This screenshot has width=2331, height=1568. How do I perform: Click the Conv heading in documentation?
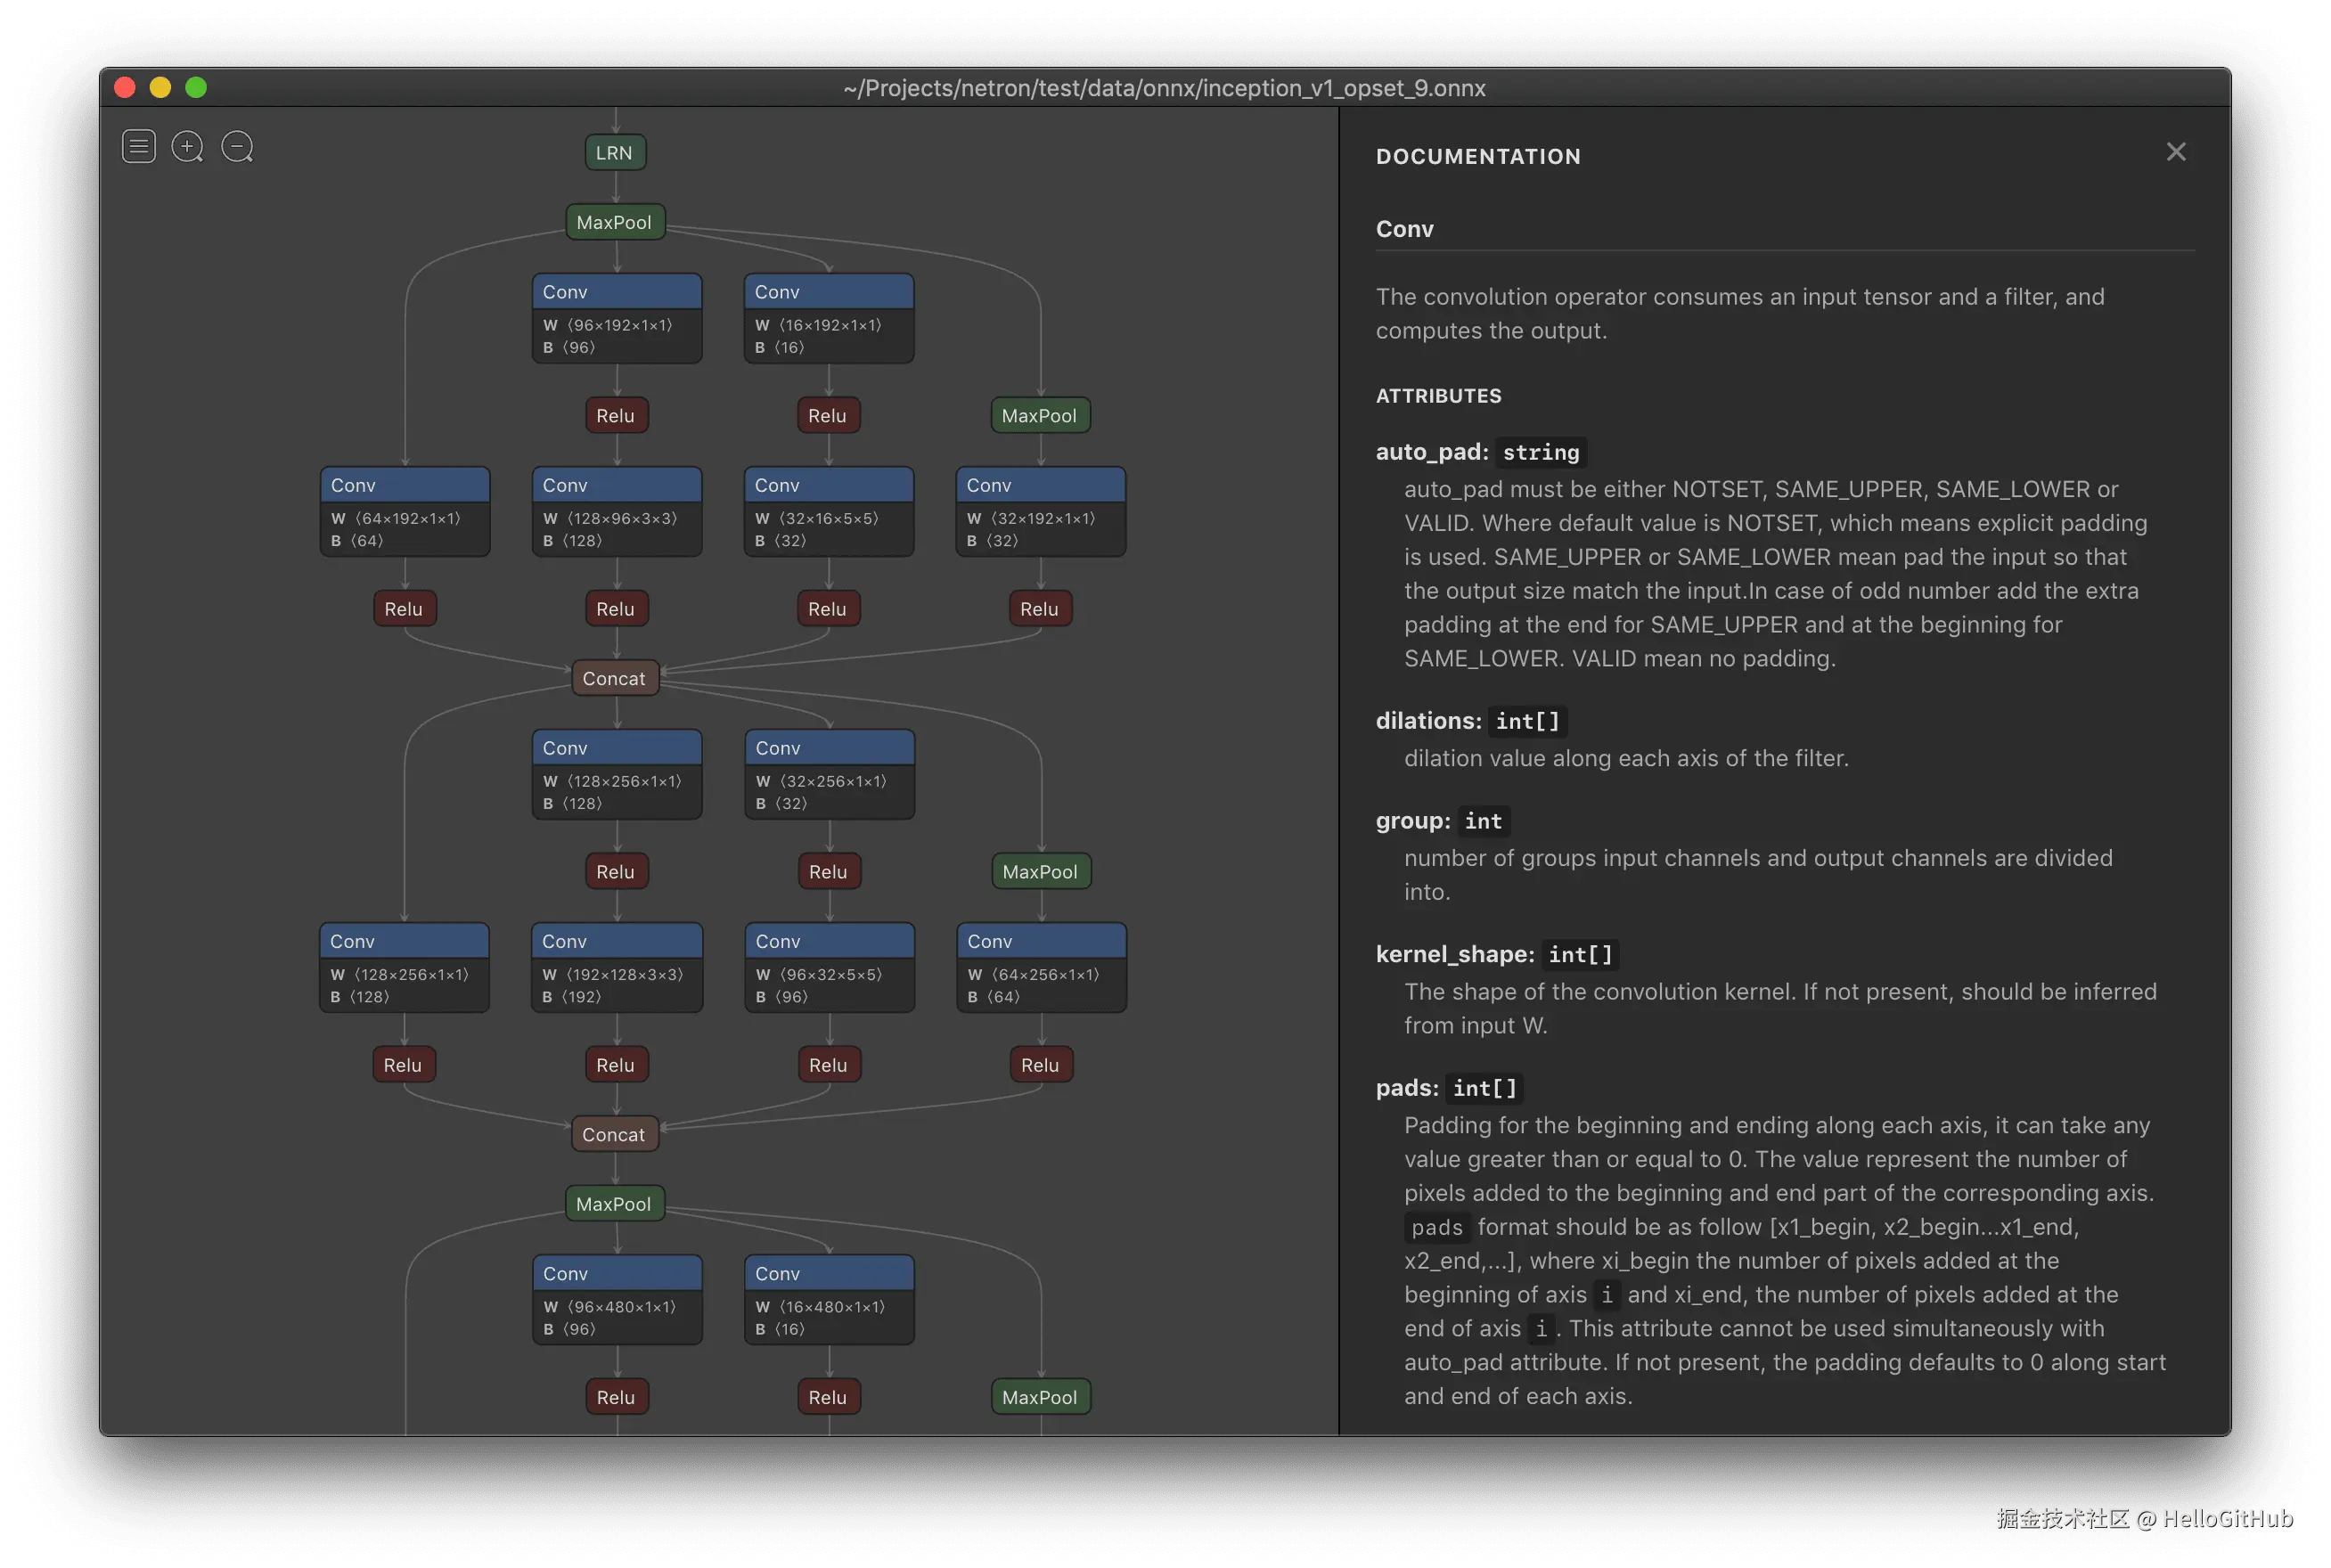1404,229
